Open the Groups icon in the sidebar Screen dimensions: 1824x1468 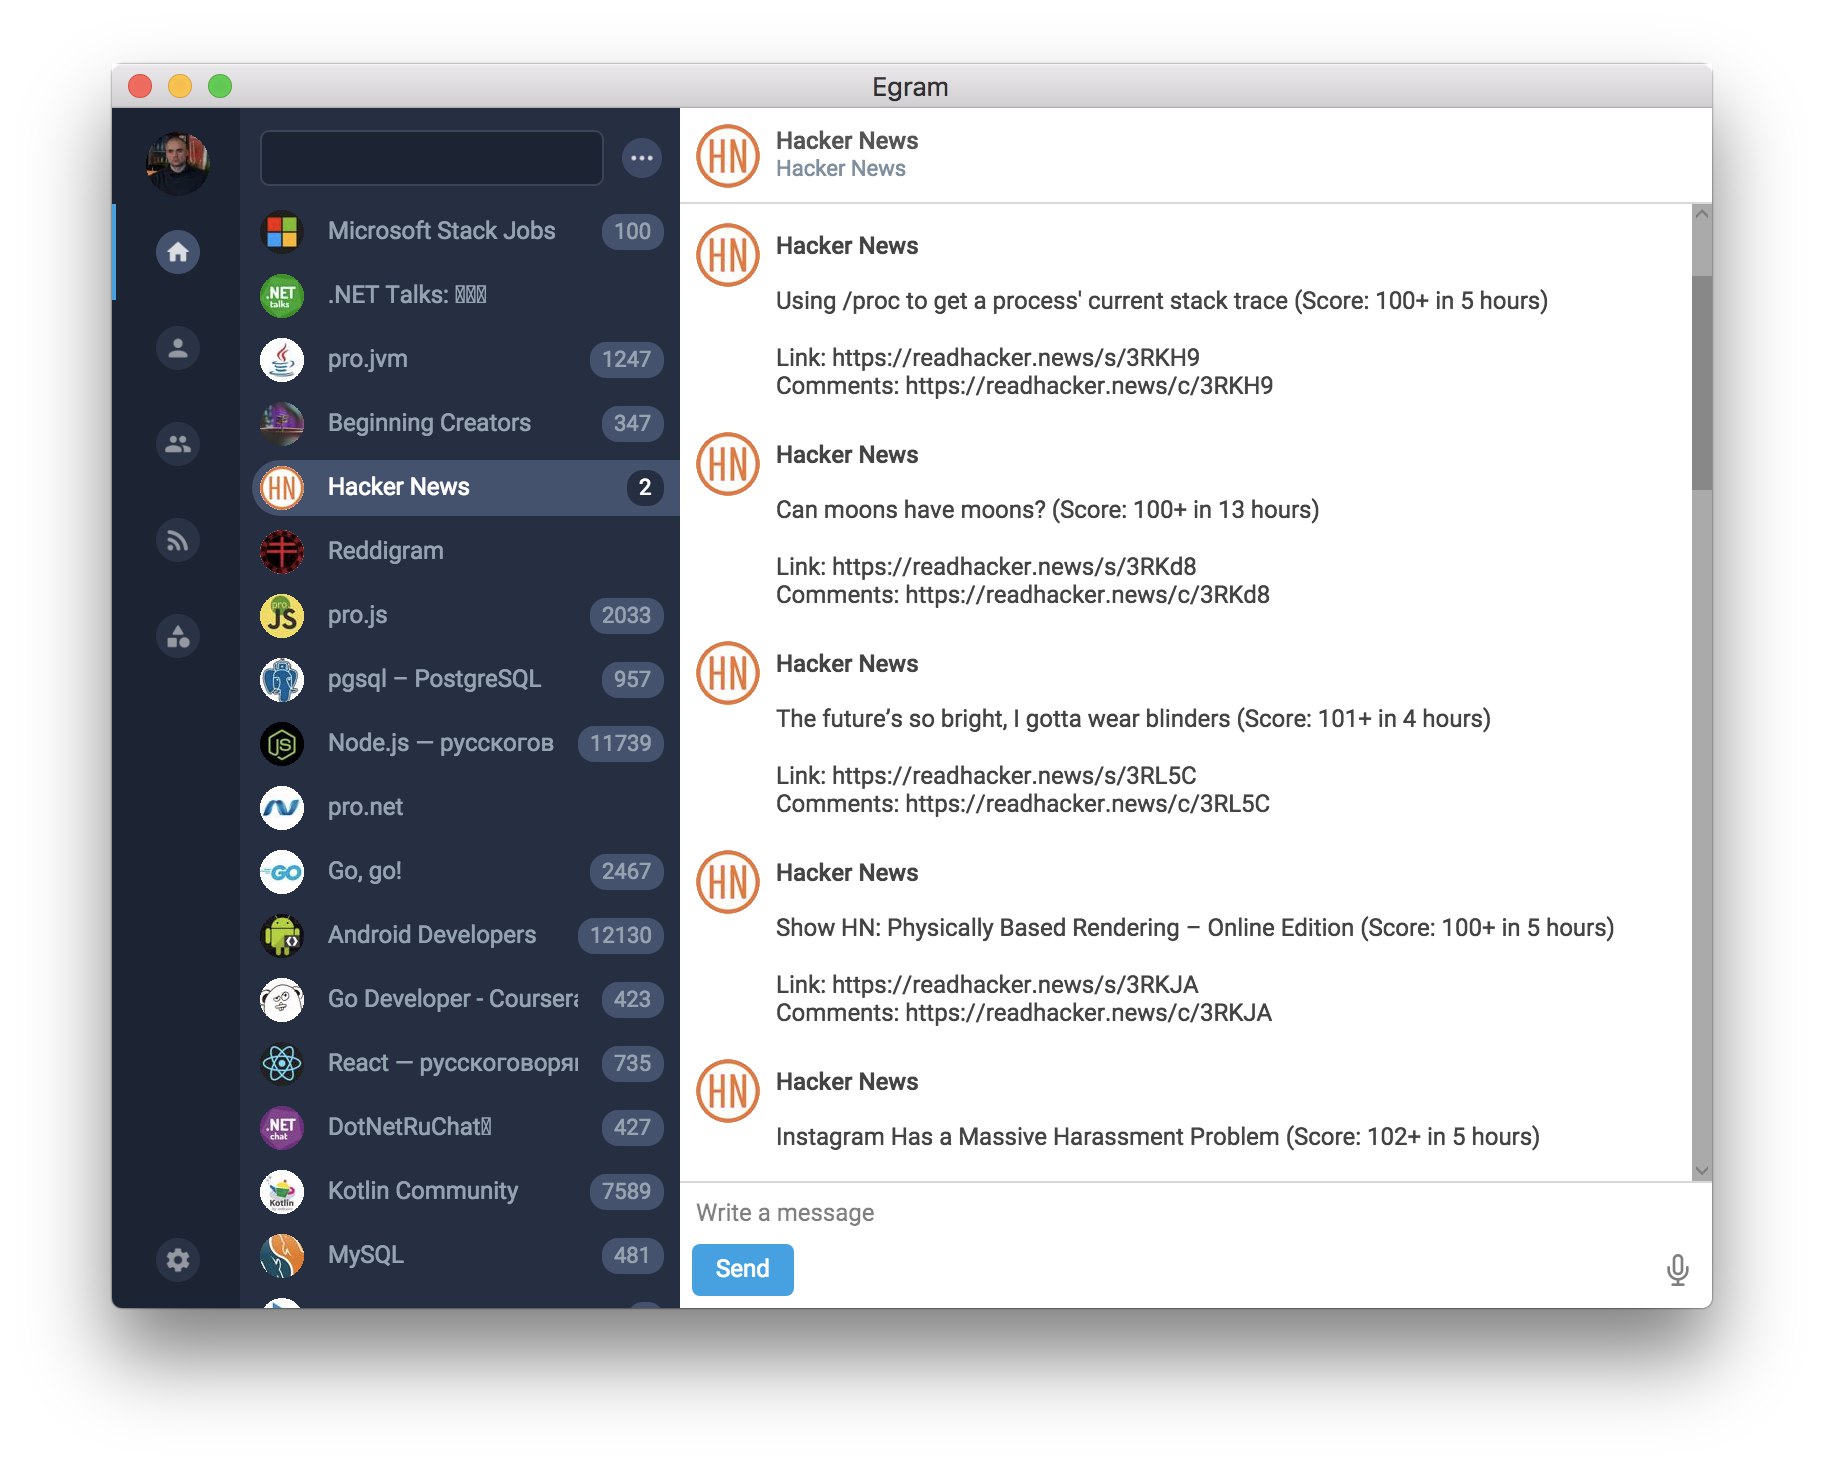(x=178, y=444)
